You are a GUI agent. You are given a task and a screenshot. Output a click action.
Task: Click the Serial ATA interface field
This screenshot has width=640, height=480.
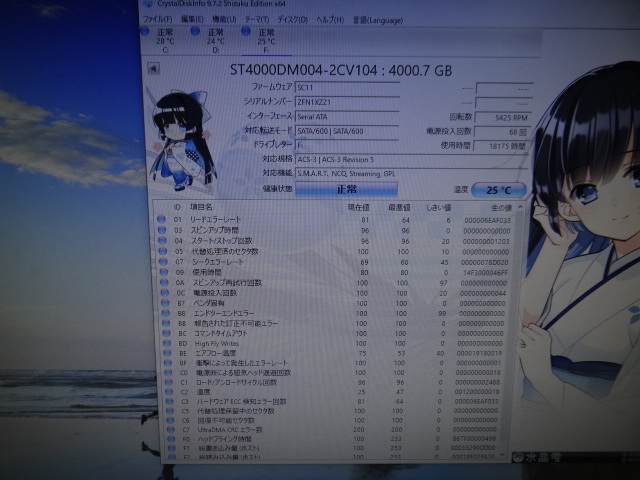(347, 116)
